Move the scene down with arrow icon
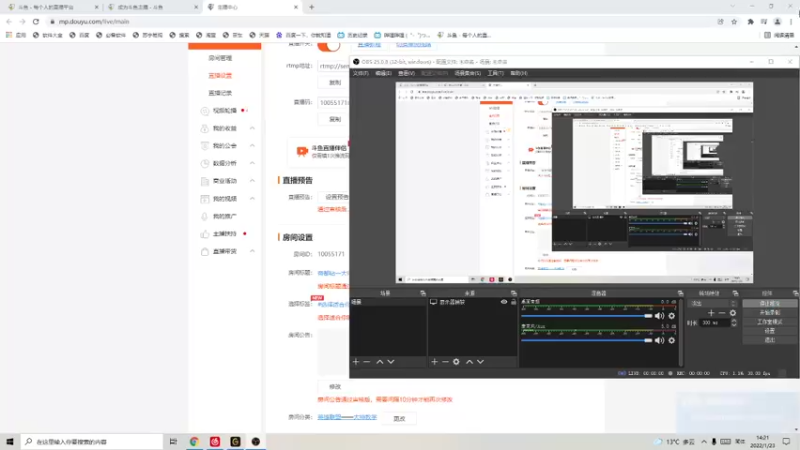Image resolution: width=800 pixels, height=450 pixels. pos(391,362)
